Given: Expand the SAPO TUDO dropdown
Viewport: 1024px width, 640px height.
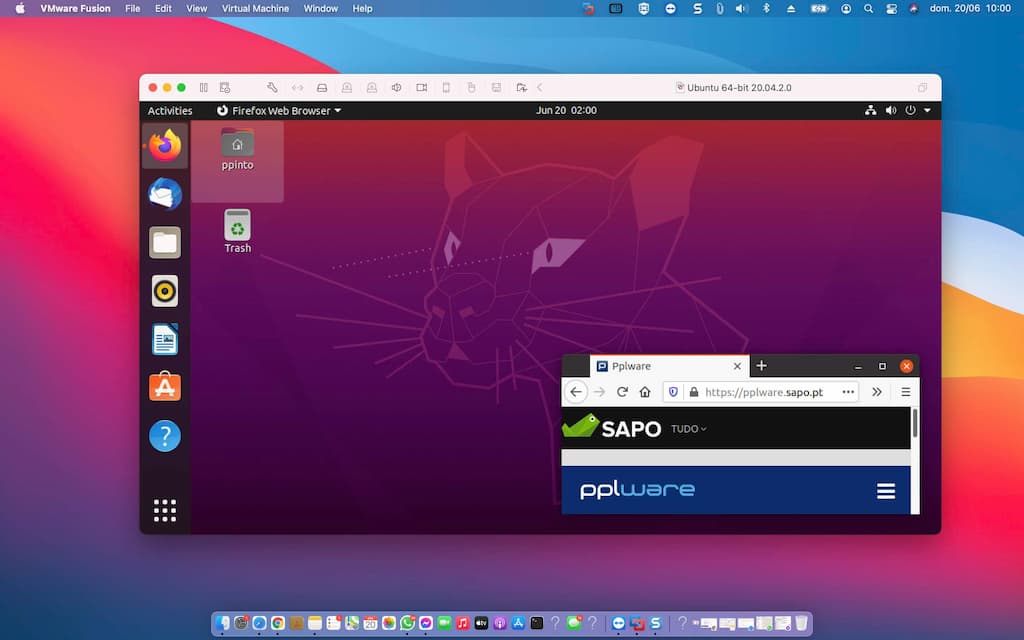Looking at the screenshot, I should click(x=688, y=429).
